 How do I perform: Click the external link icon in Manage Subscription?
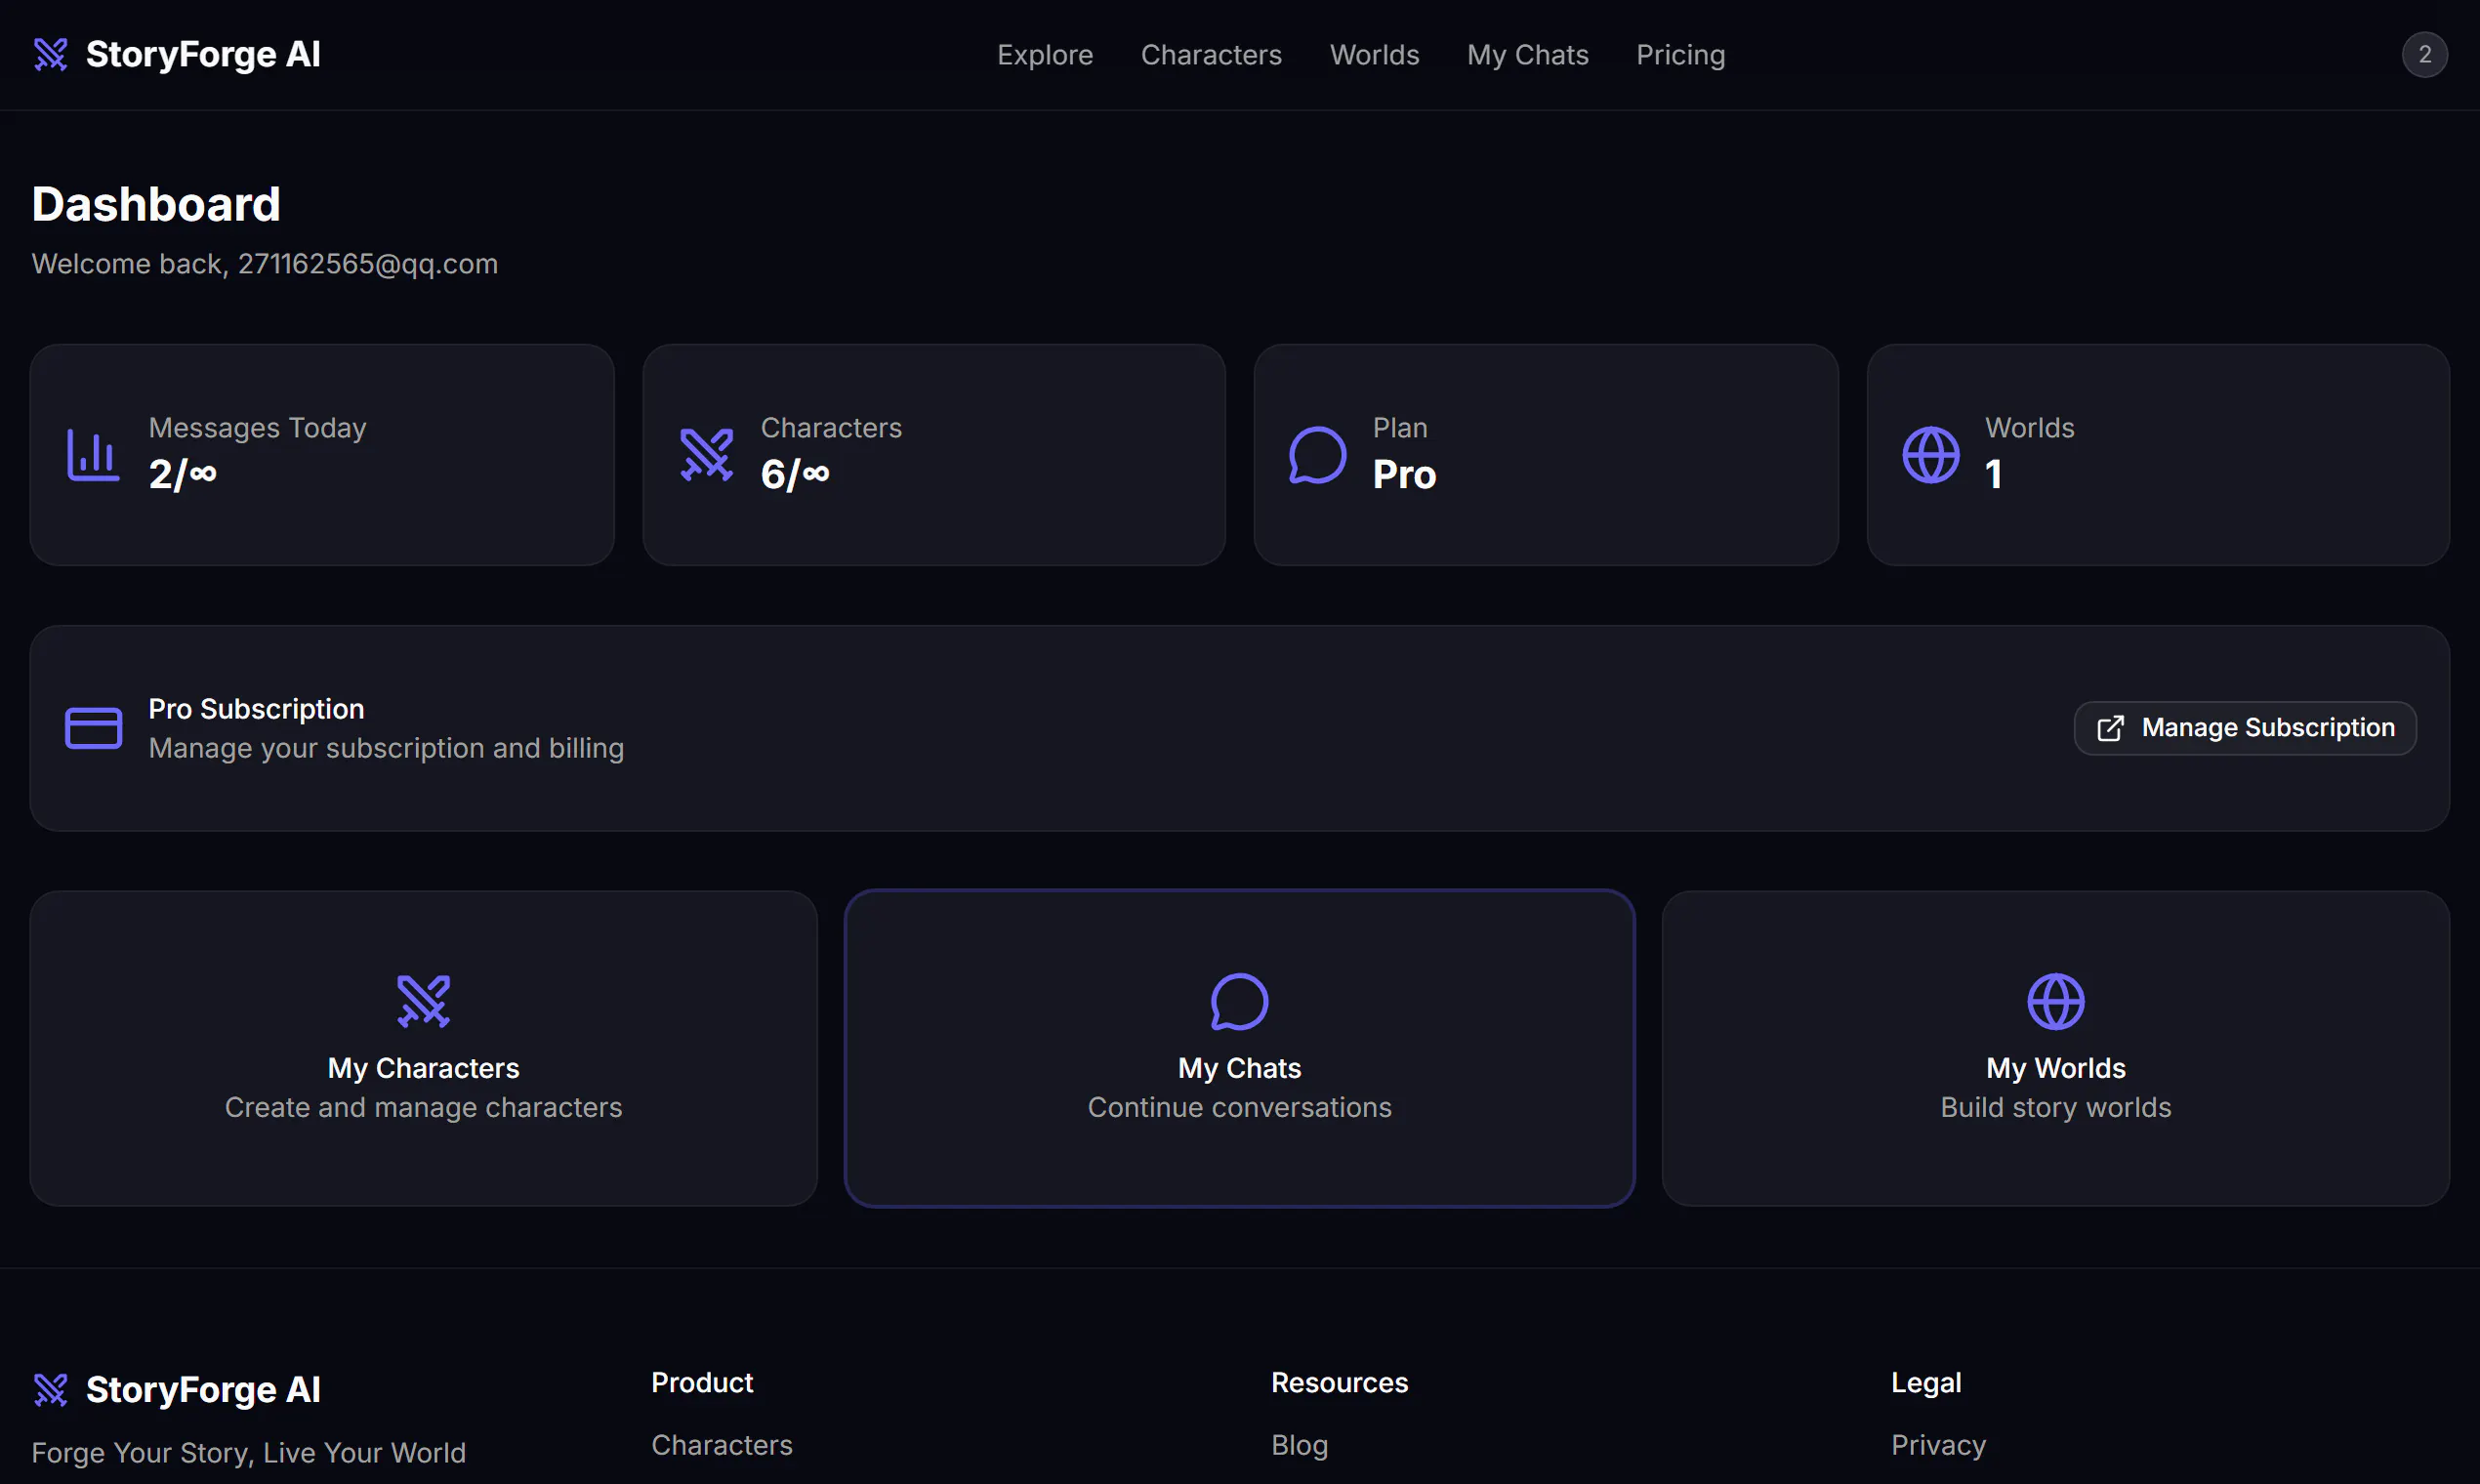point(2109,728)
